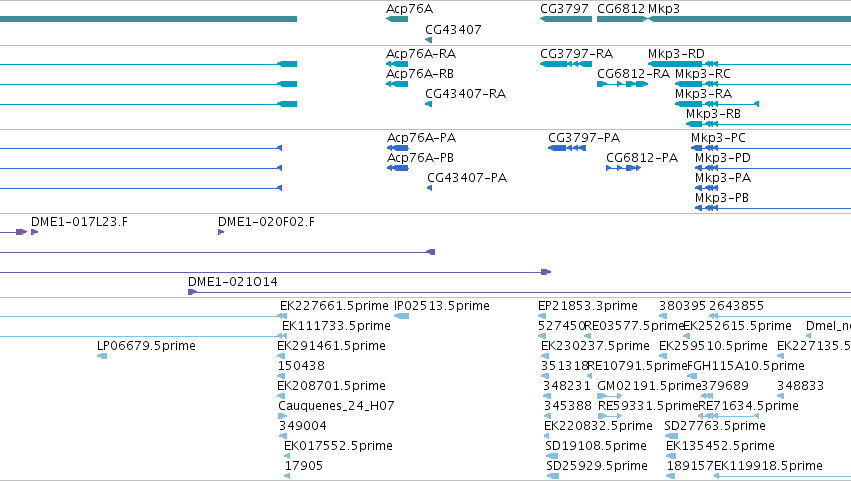Select transcript Acp76A-RA

point(397,64)
